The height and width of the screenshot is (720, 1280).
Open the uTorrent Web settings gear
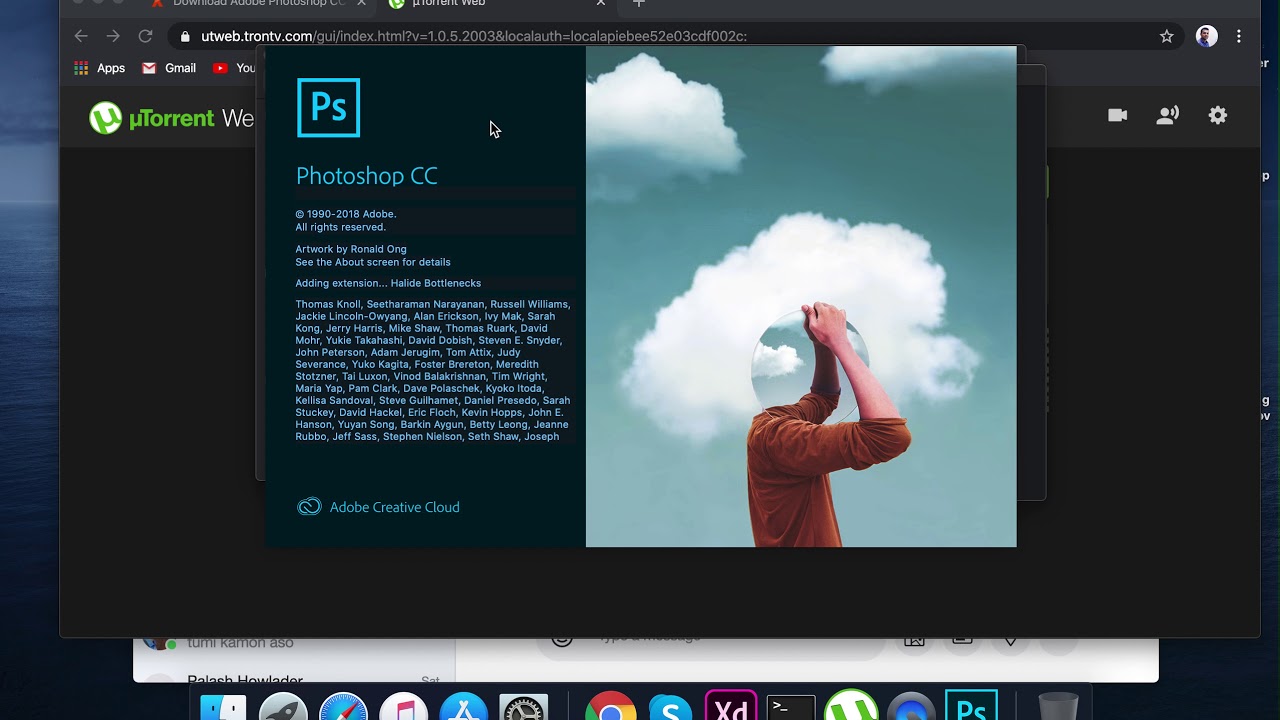(1217, 115)
